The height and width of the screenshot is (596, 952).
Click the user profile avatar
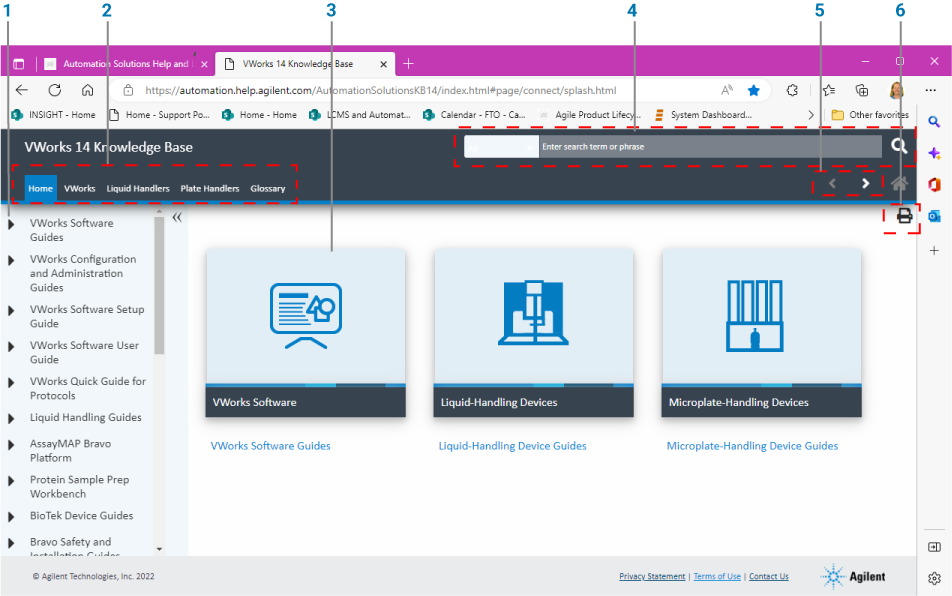[896, 90]
